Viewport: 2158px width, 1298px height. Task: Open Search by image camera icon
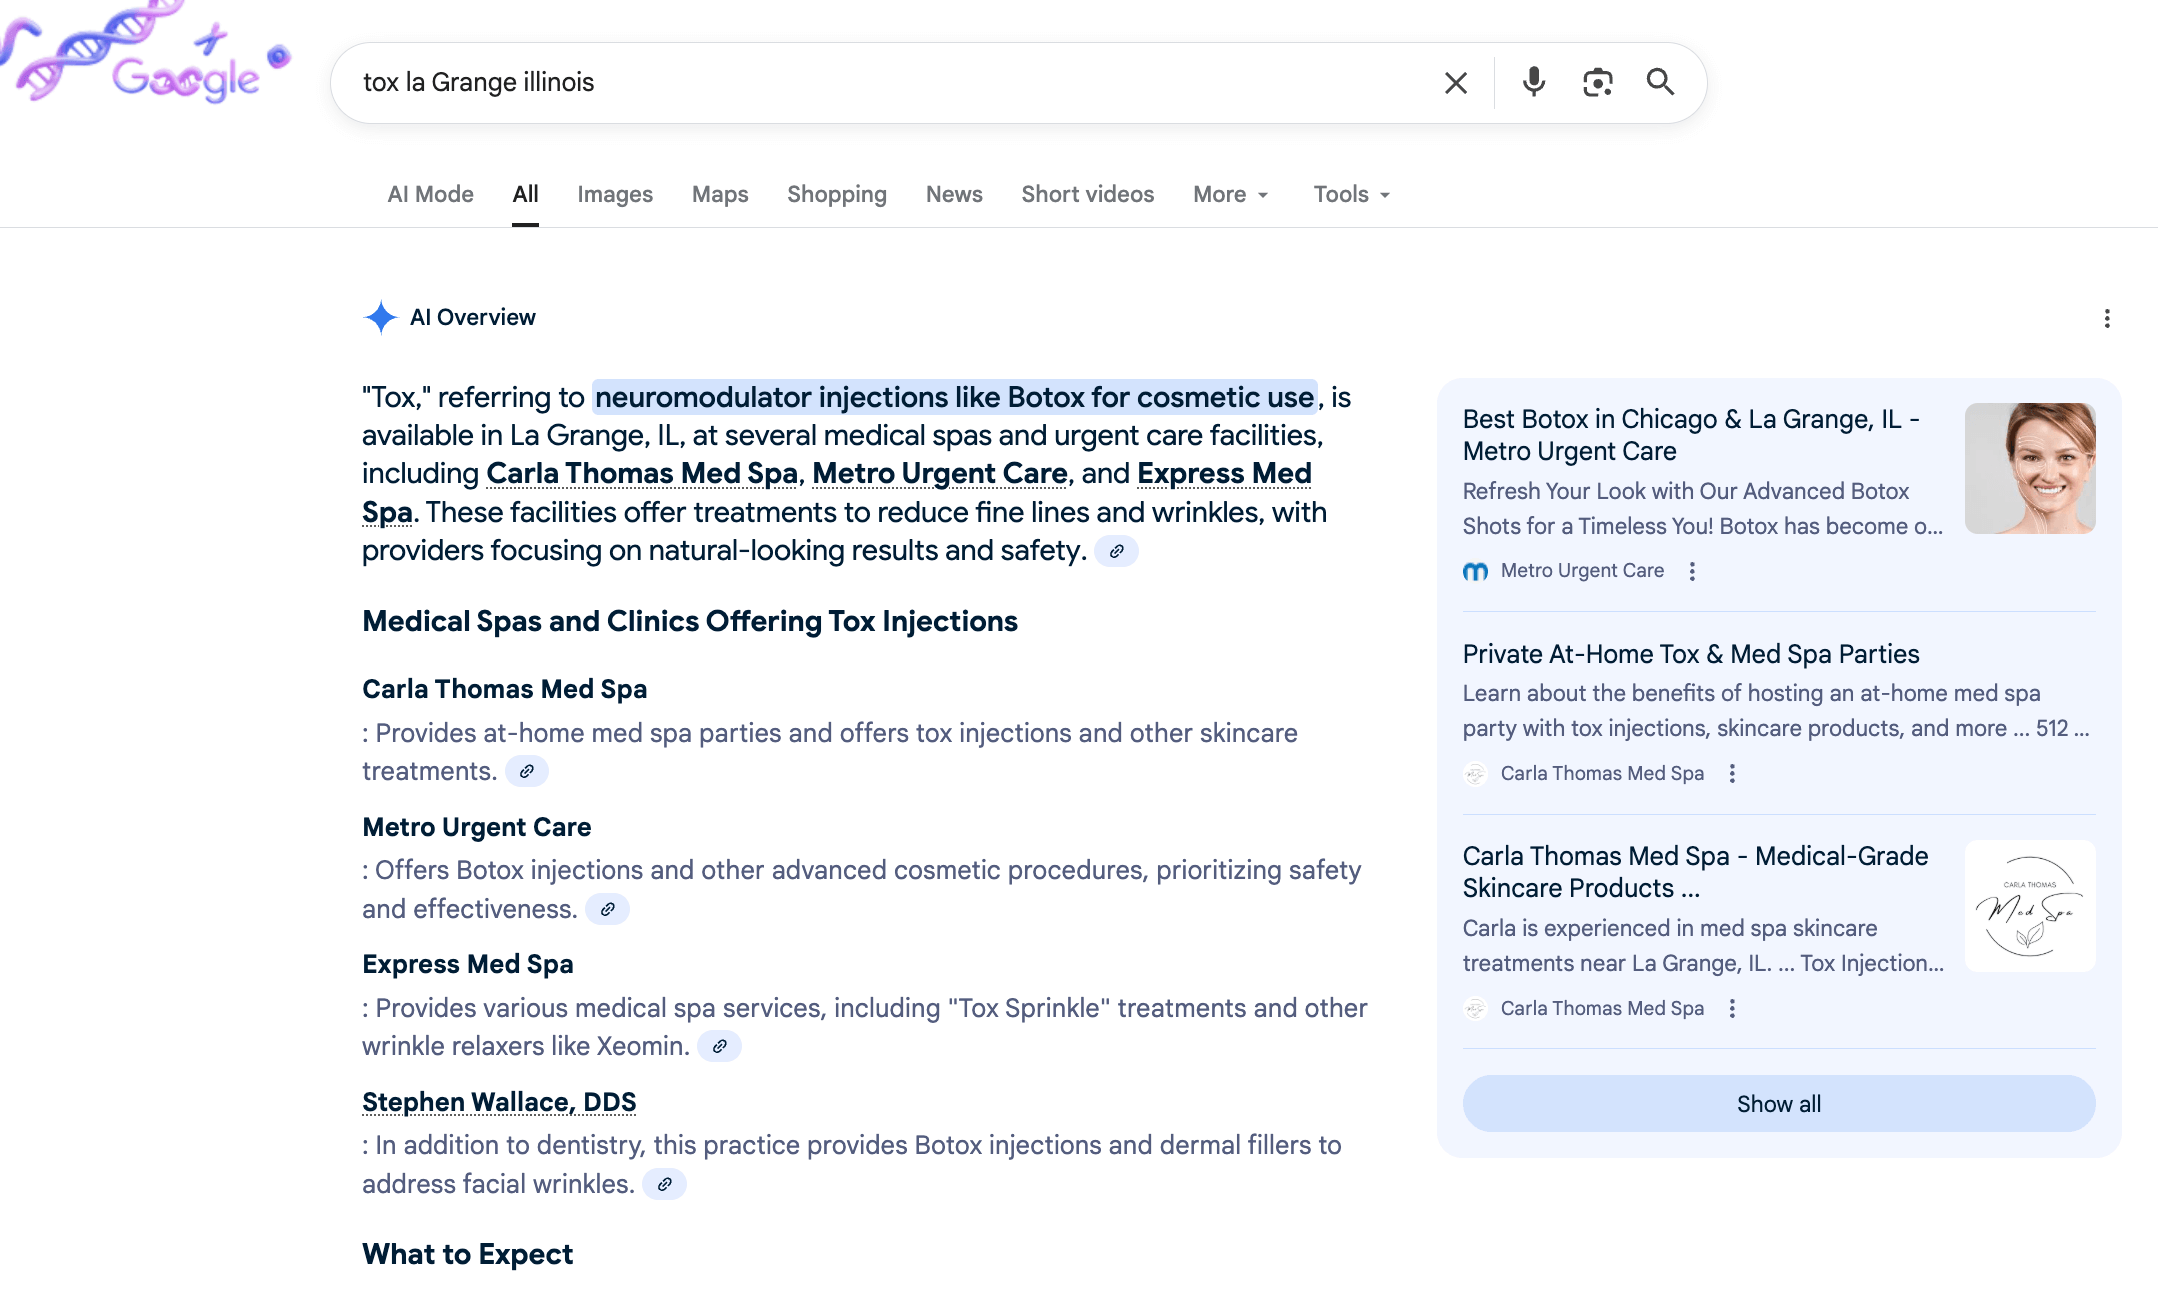[x=1597, y=82]
